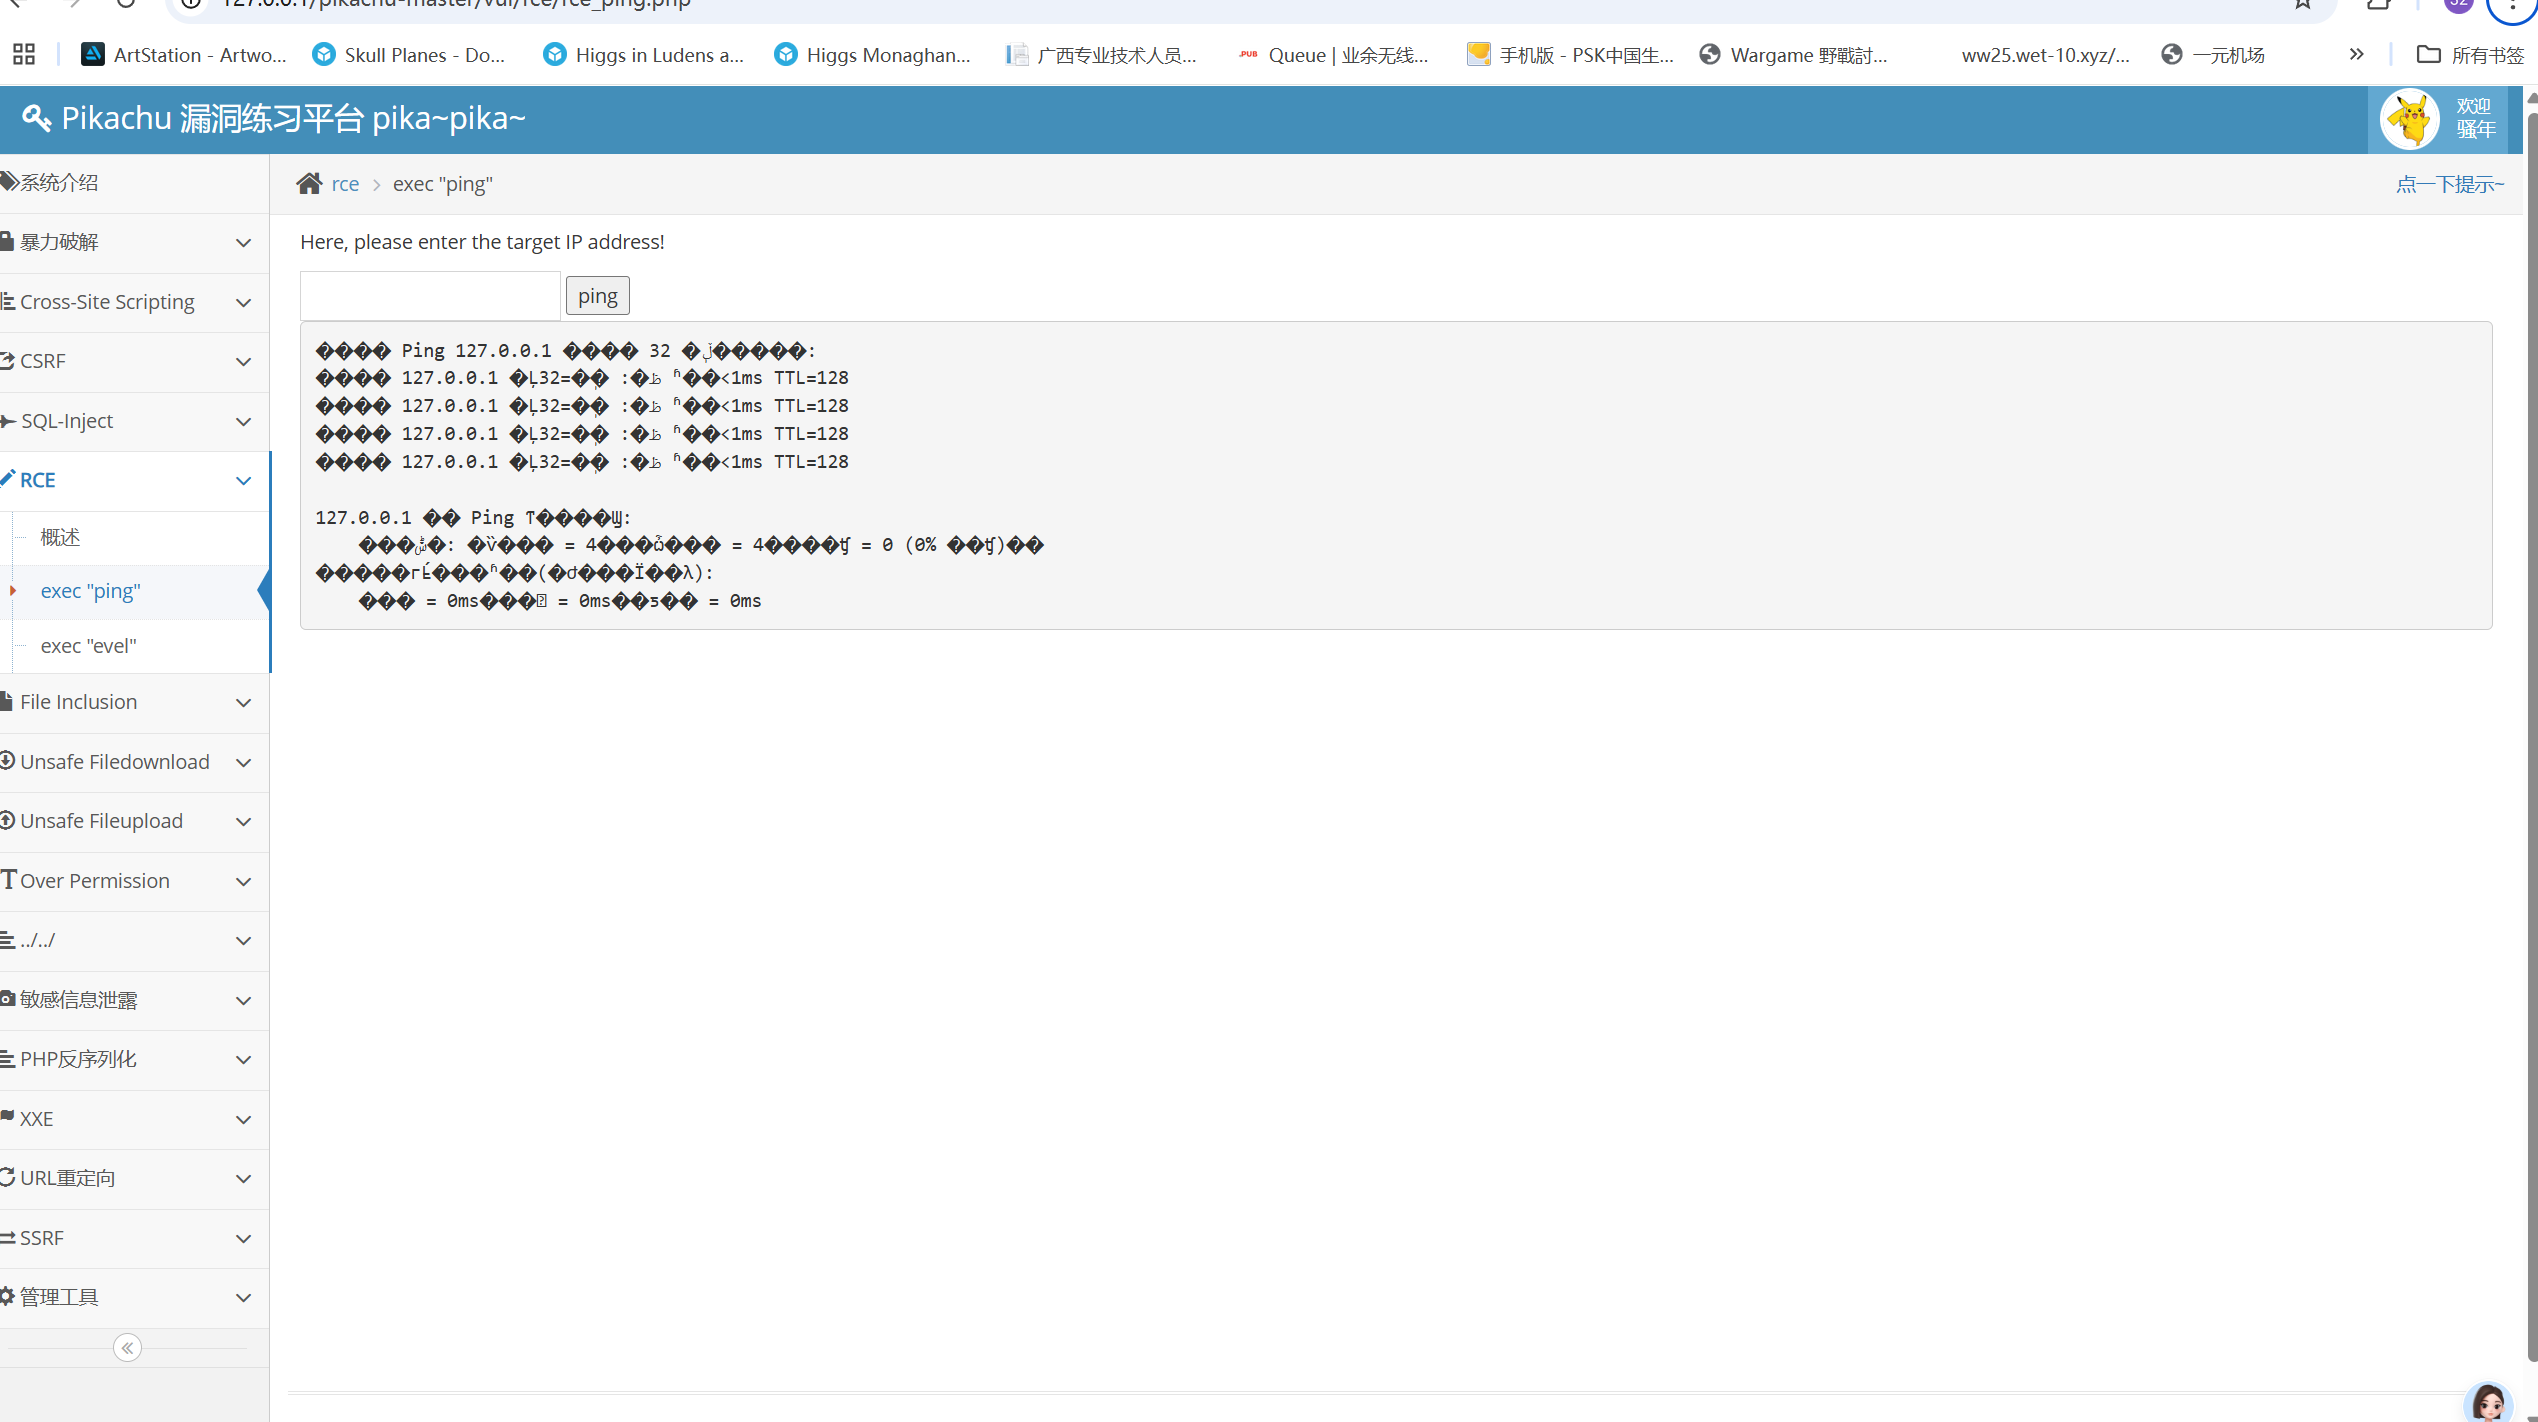Image resolution: width=2538 pixels, height=1422 pixels.
Task: Focus the target IP address input field
Action: (430, 296)
